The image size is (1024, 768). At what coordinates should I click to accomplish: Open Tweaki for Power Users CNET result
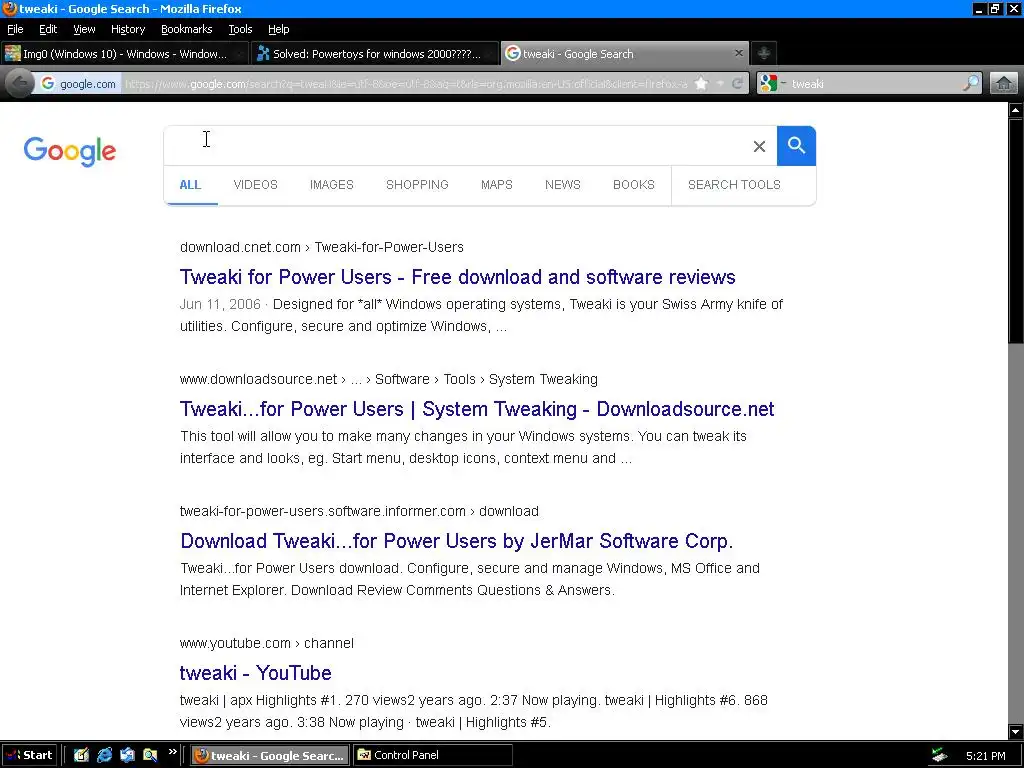click(458, 277)
